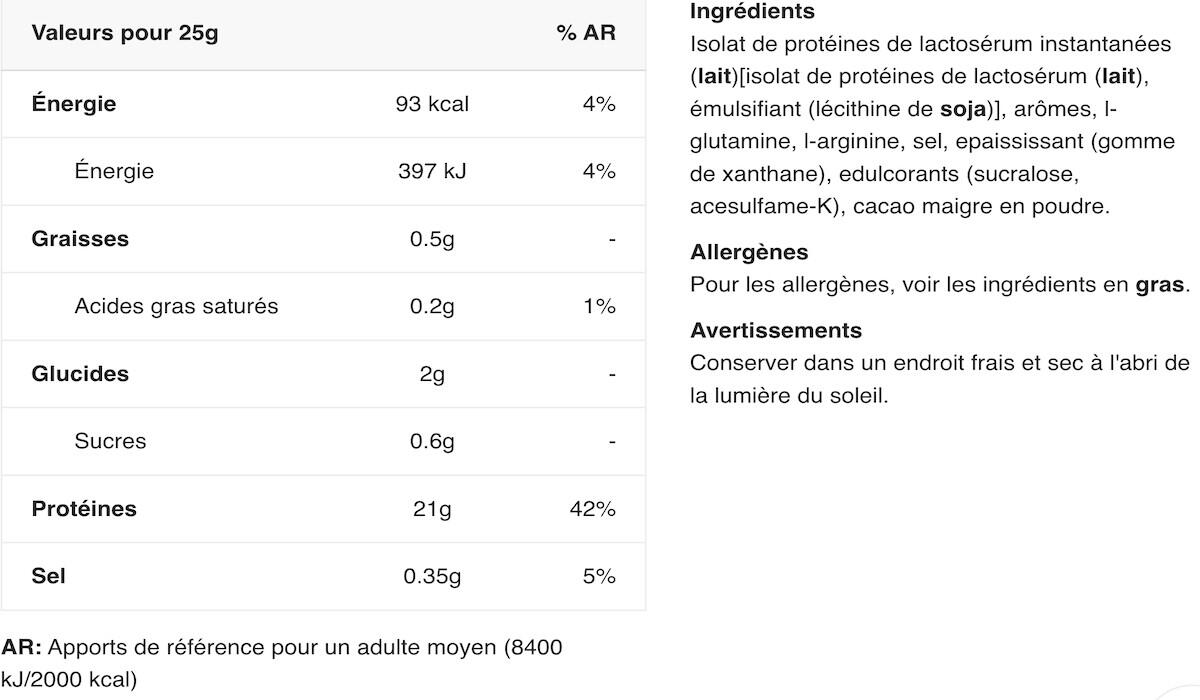Click the "0.35g" salt value
Image resolution: width=1200 pixels, height=700 pixels.
432,576
